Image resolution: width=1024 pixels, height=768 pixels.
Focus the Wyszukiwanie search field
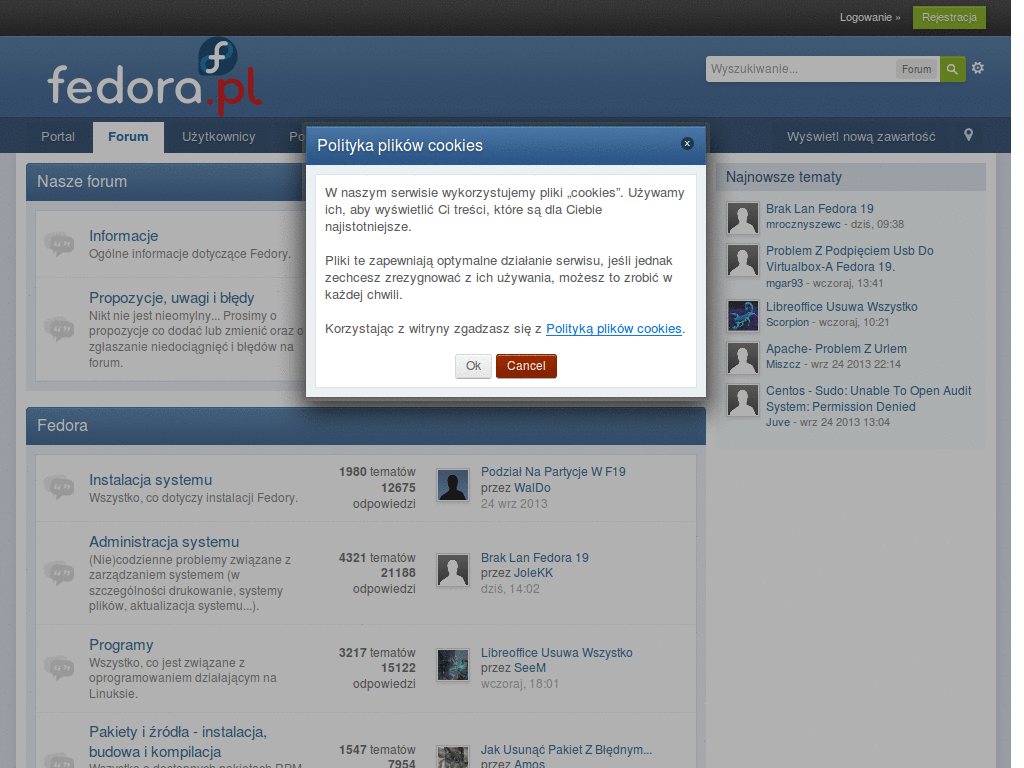[x=800, y=69]
